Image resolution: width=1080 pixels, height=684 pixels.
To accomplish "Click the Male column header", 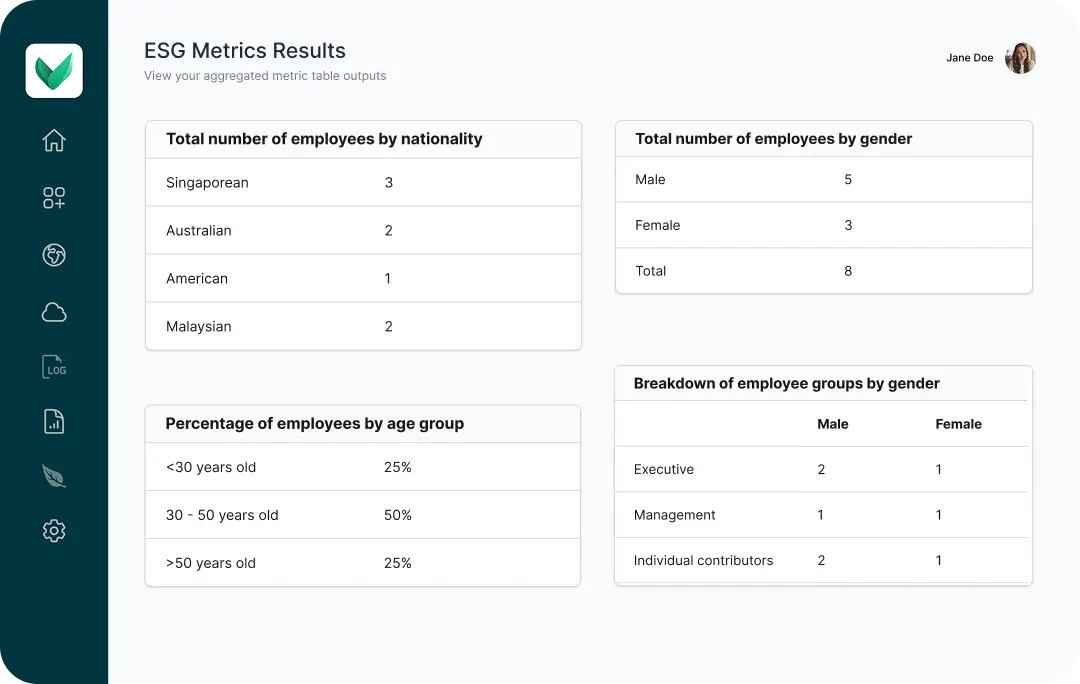I will pyautogui.click(x=832, y=424).
